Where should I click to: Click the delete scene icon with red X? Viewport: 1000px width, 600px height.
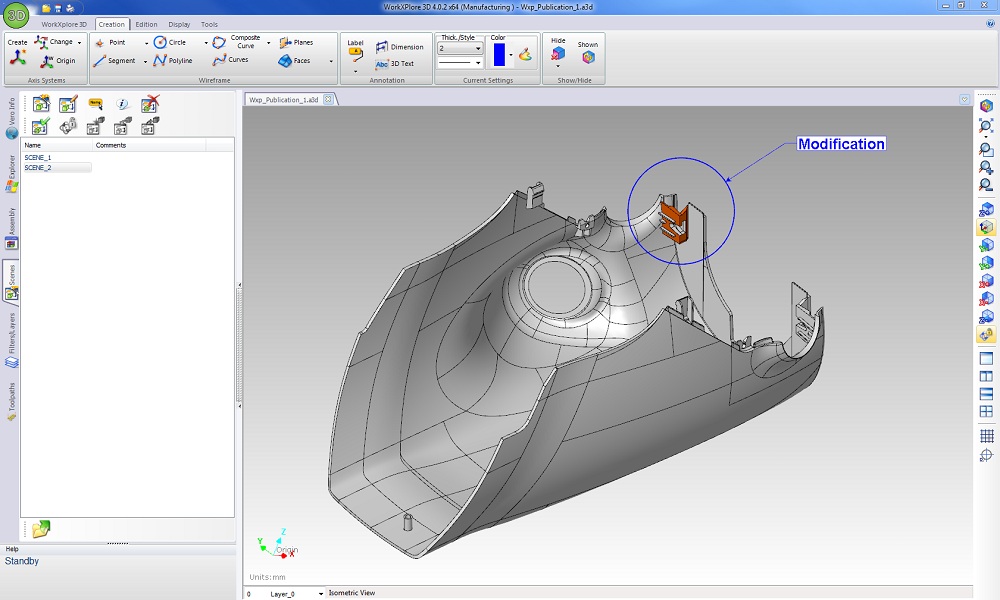[150, 103]
